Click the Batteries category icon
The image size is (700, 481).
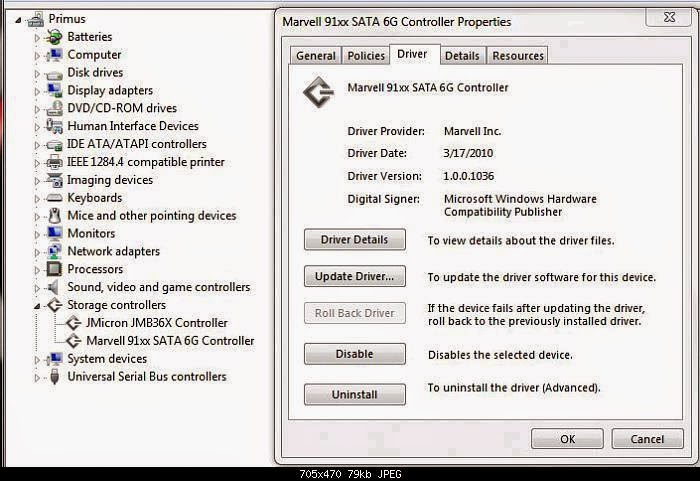pyautogui.click(x=54, y=37)
